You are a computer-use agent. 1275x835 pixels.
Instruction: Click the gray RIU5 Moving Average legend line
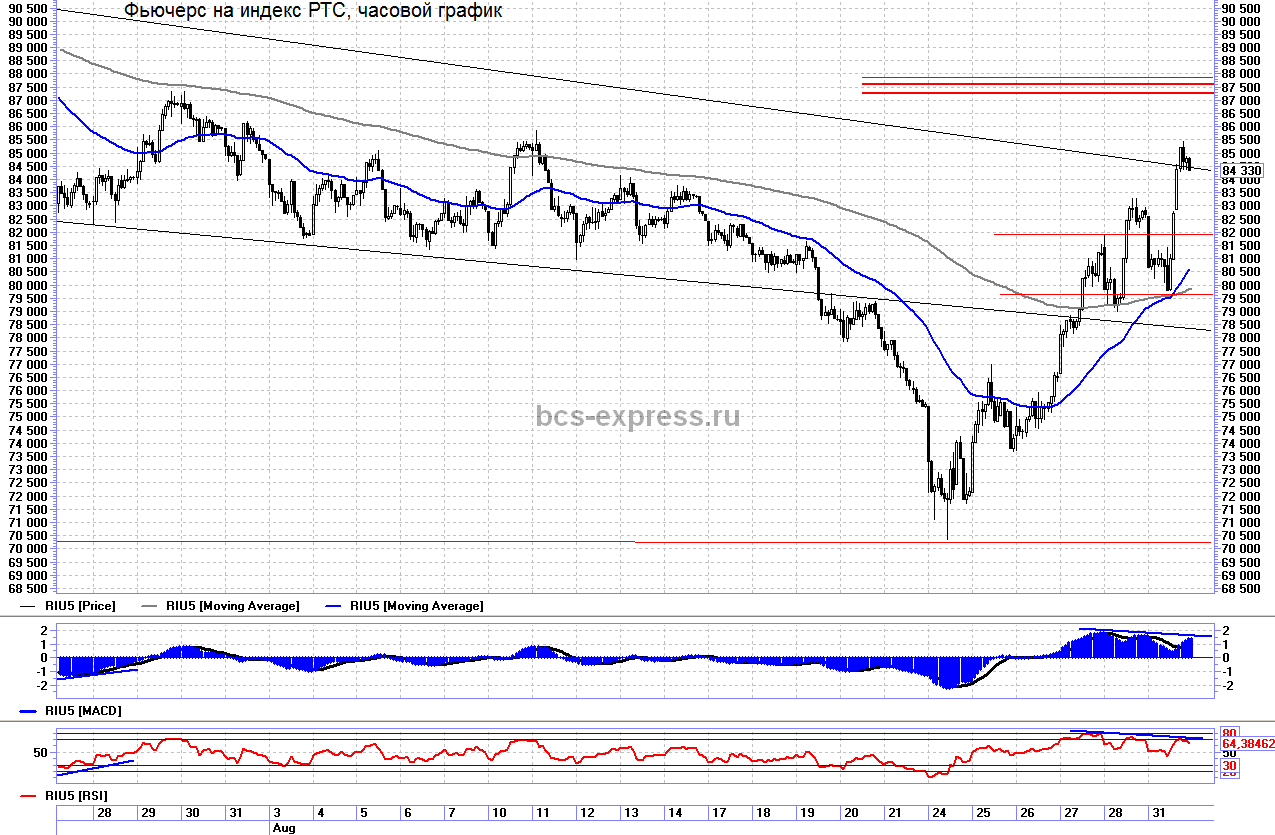click(152, 606)
